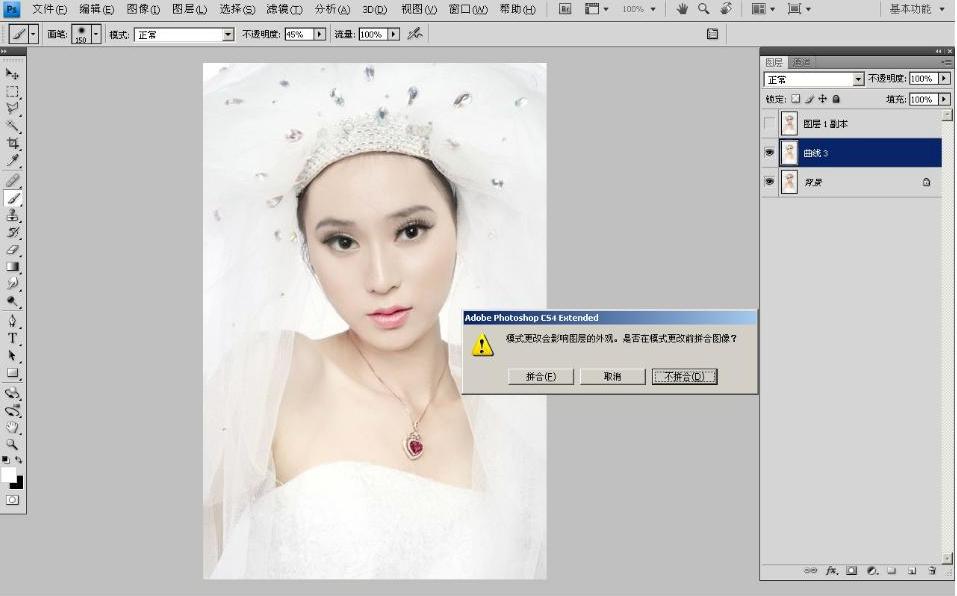
Task: Open the 流量 flow slider arrow
Action: [x=394, y=35]
